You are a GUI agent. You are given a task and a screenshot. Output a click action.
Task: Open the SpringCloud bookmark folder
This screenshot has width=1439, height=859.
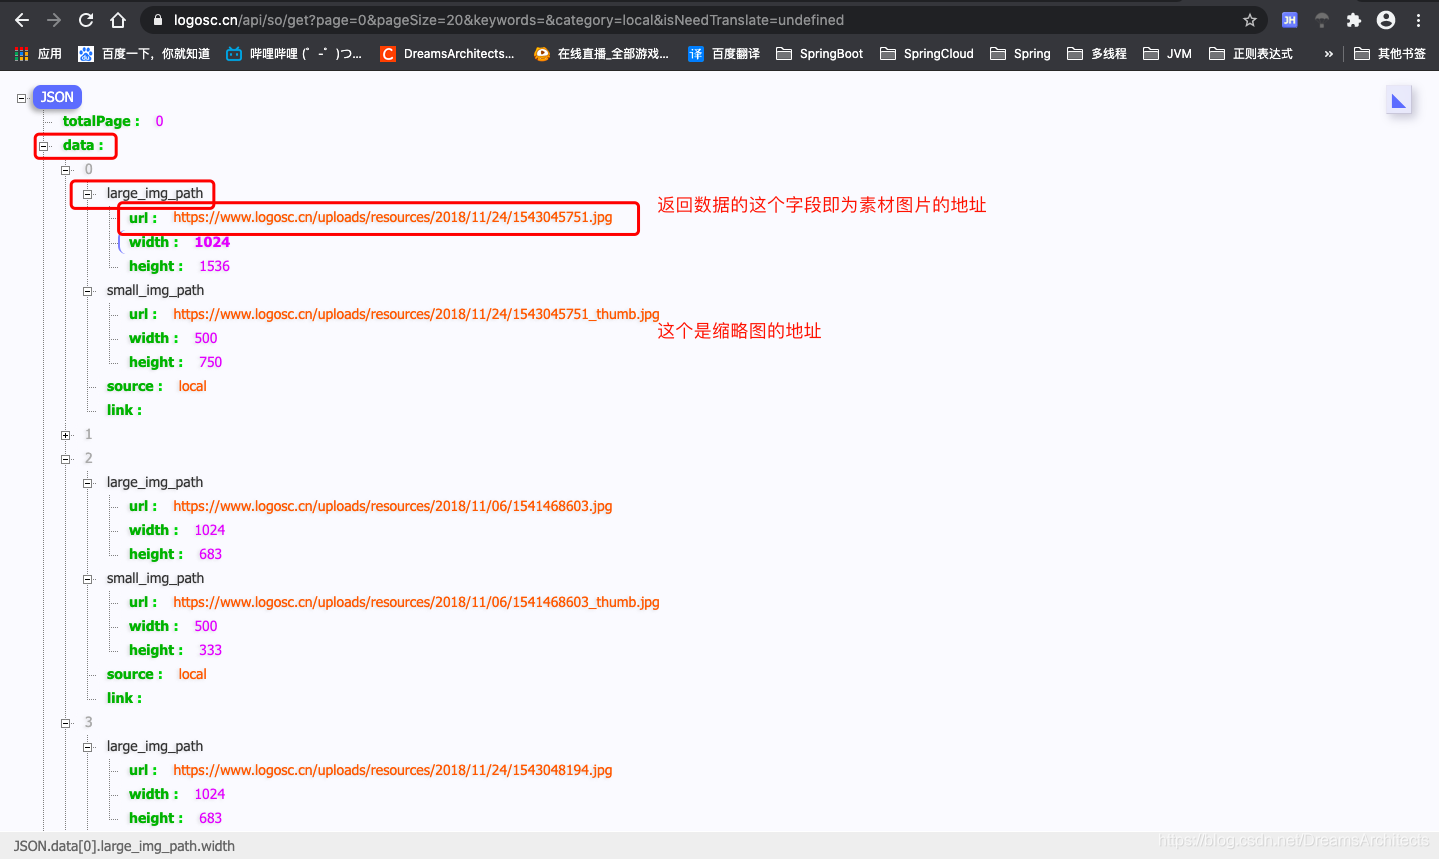pyautogui.click(x=927, y=54)
